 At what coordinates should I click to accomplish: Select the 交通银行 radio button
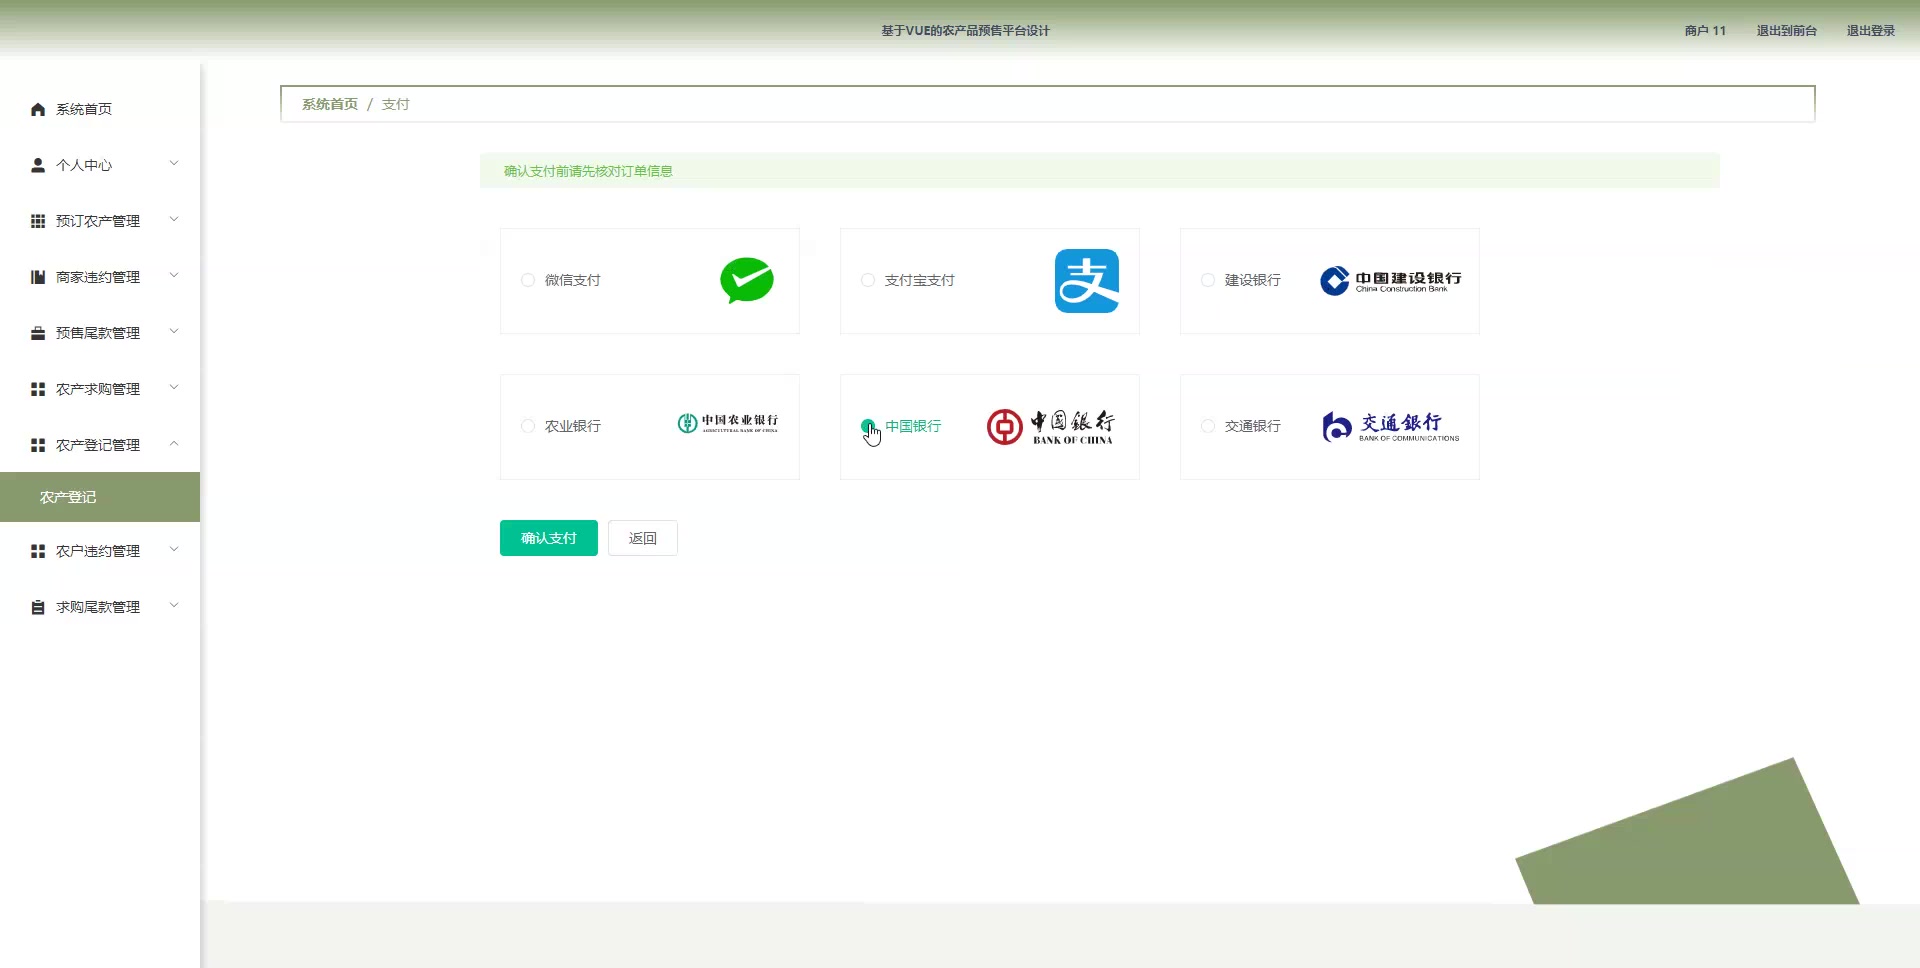pyautogui.click(x=1208, y=426)
